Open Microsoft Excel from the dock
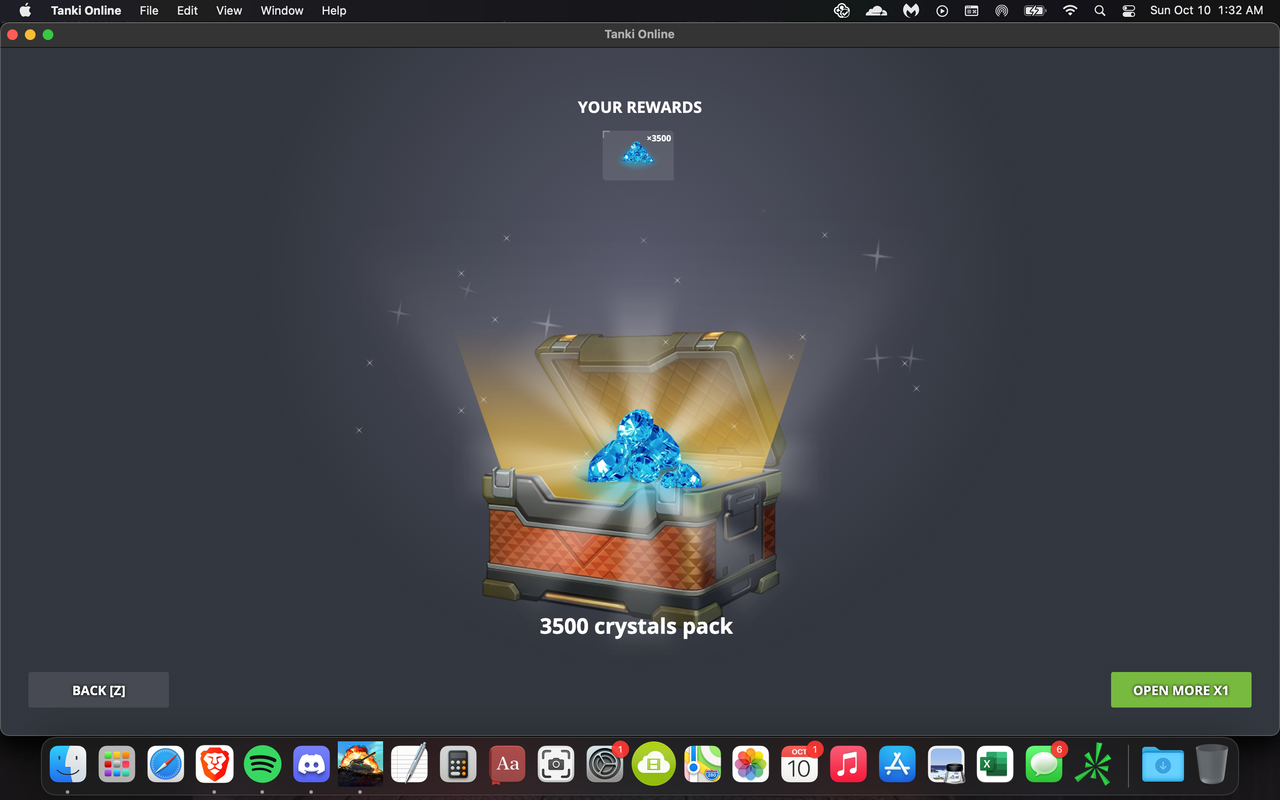1280x800 pixels. point(994,764)
